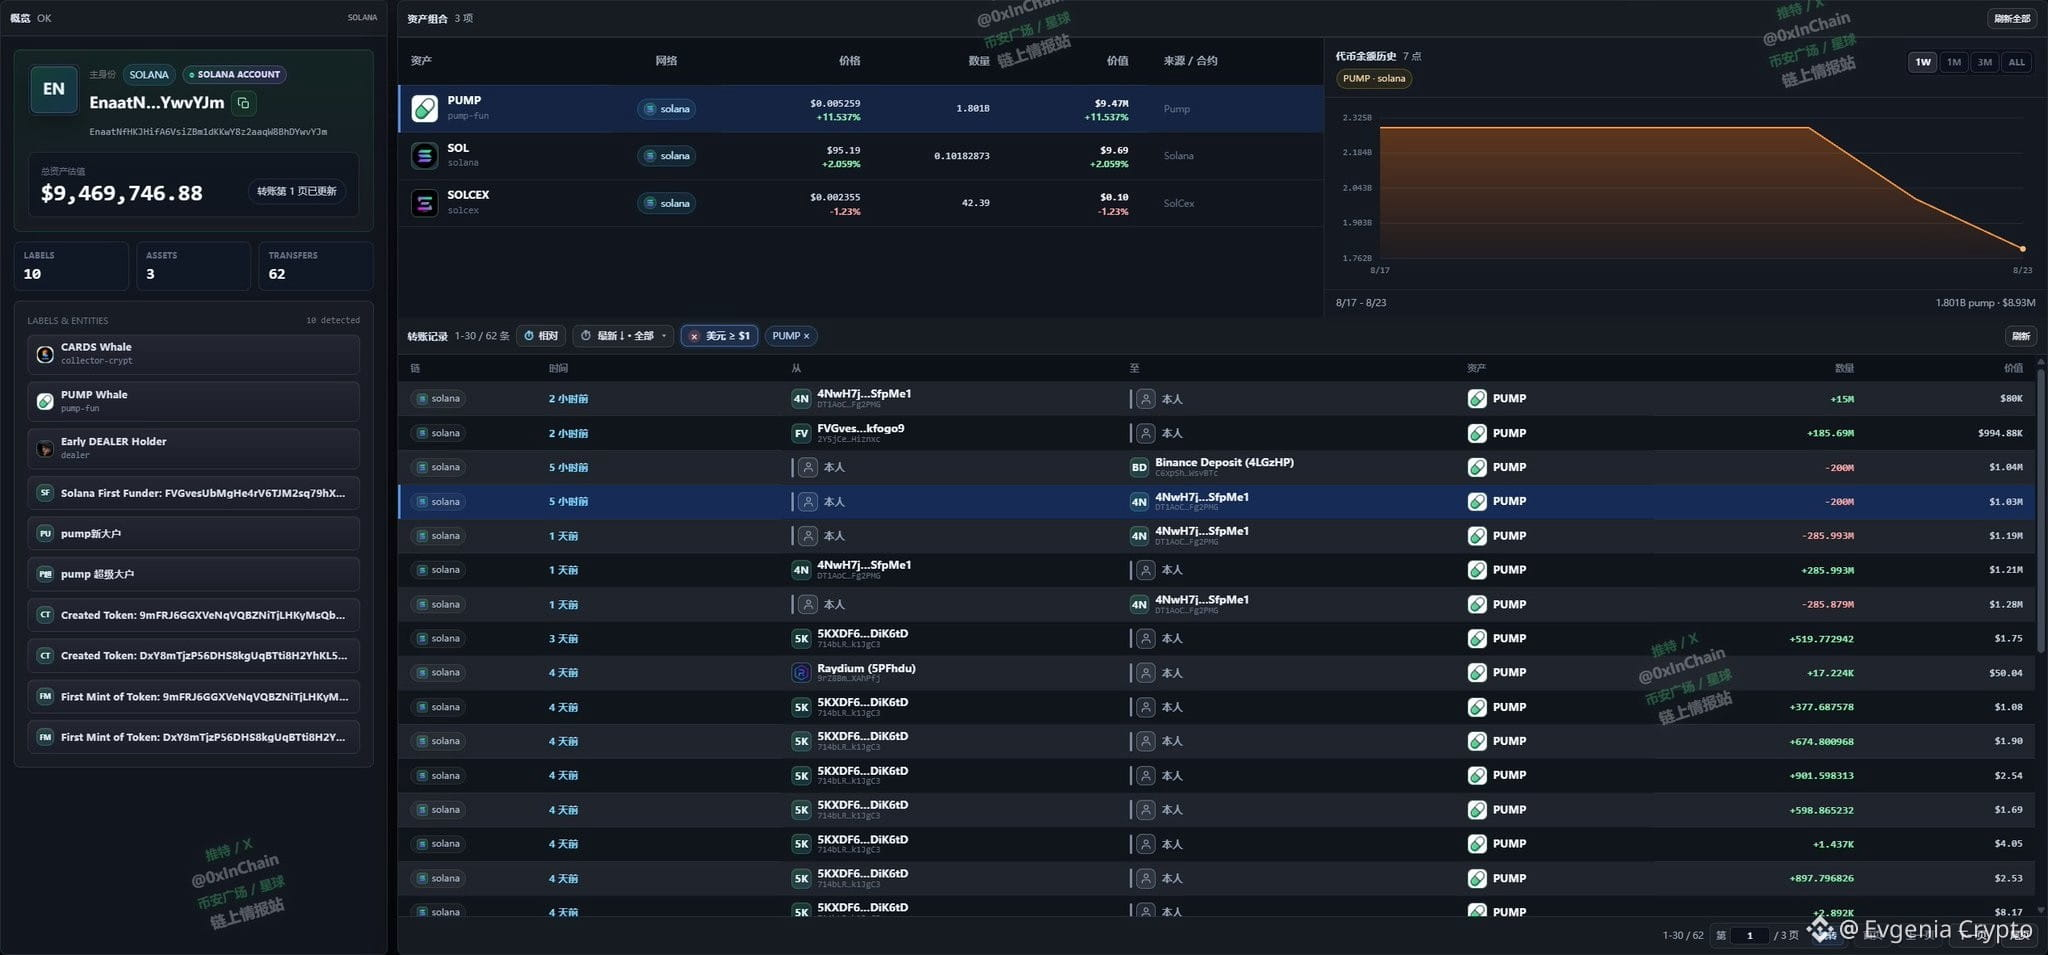Viewport: 2048px width, 955px height.
Task: Switch chart range to 1M
Action: [1954, 62]
